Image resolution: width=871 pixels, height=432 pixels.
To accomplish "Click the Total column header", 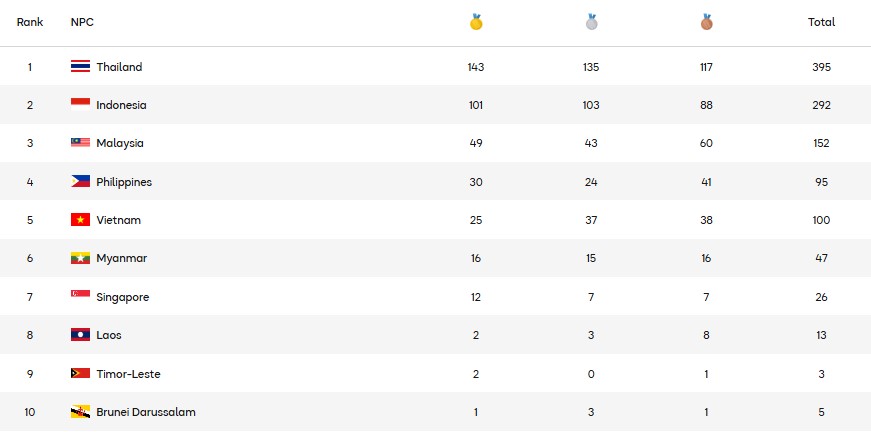I will 821,22.
